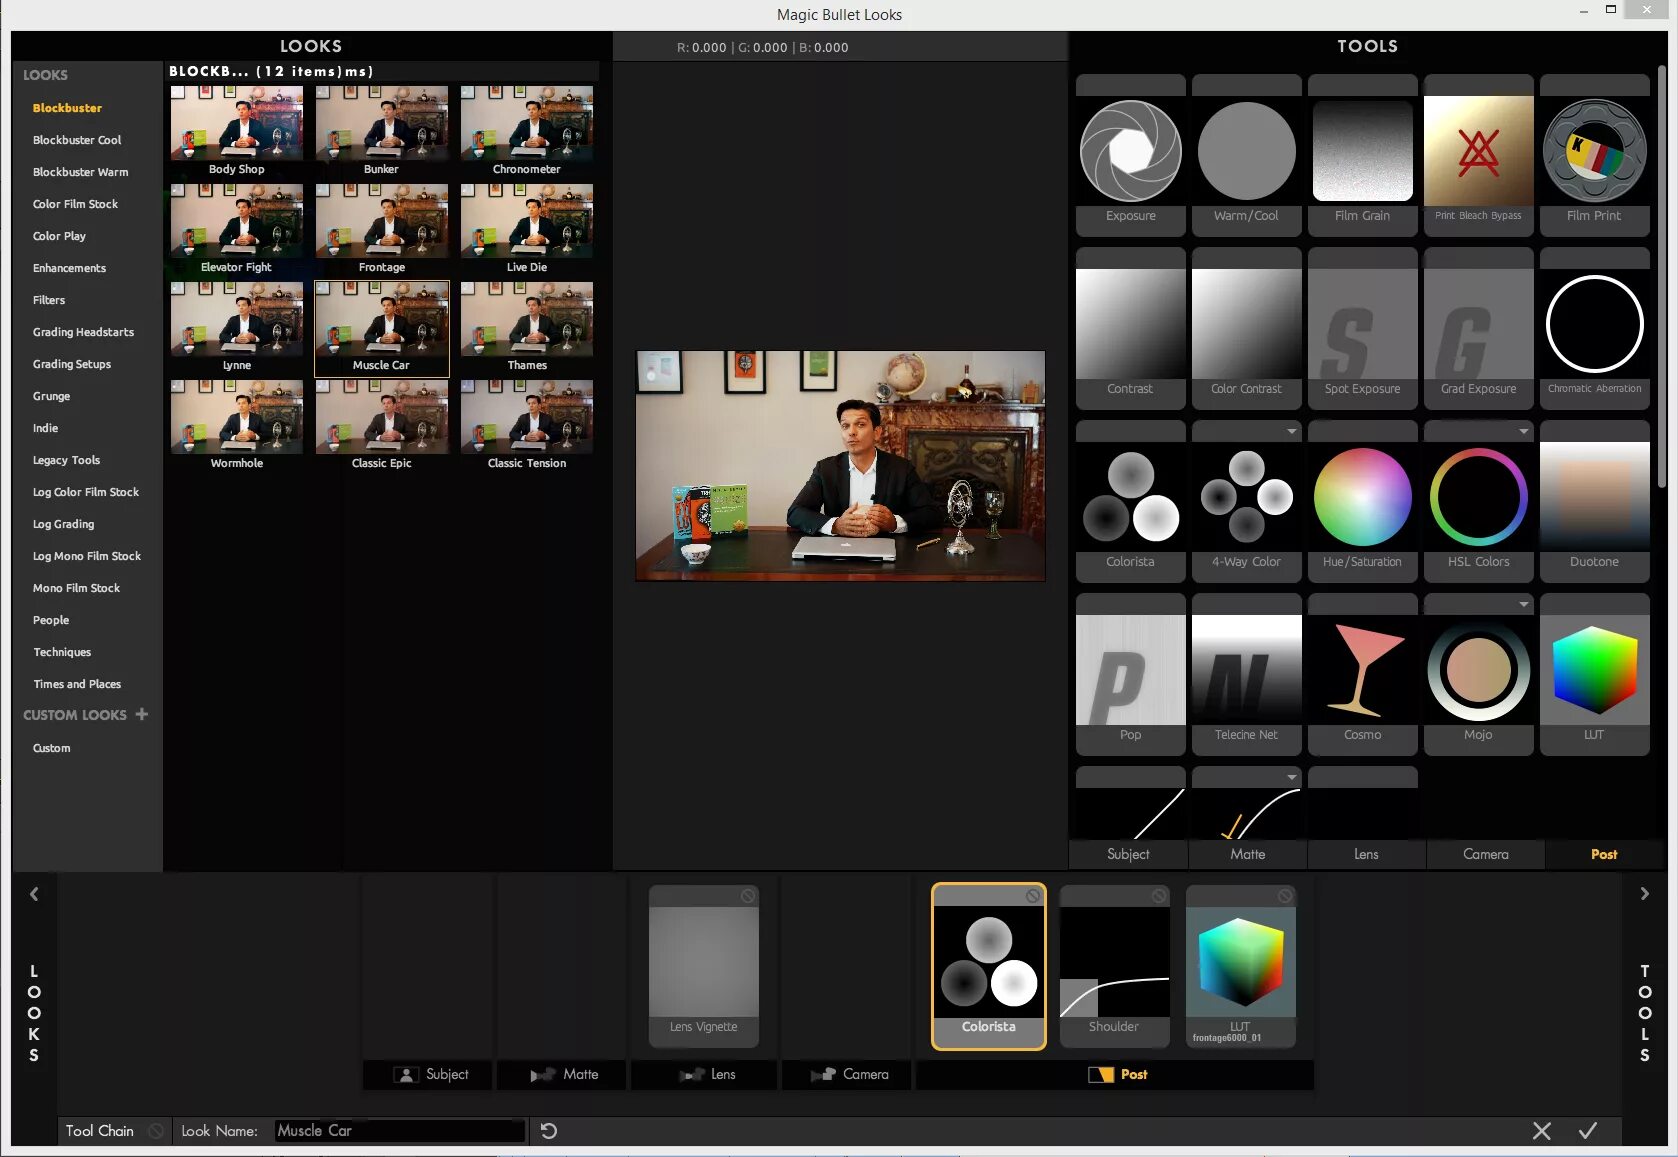Select the Chromatic Aberration tool
The width and height of the screenshot is (1678, 1157).
pyautogui.click(x=1594, y=328)
